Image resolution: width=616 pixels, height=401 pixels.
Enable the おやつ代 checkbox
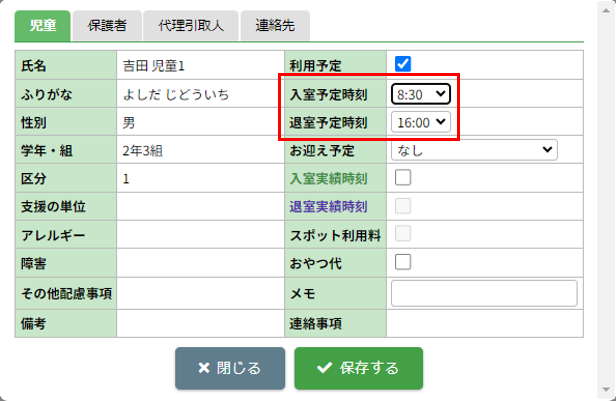(x=403, y=262)
